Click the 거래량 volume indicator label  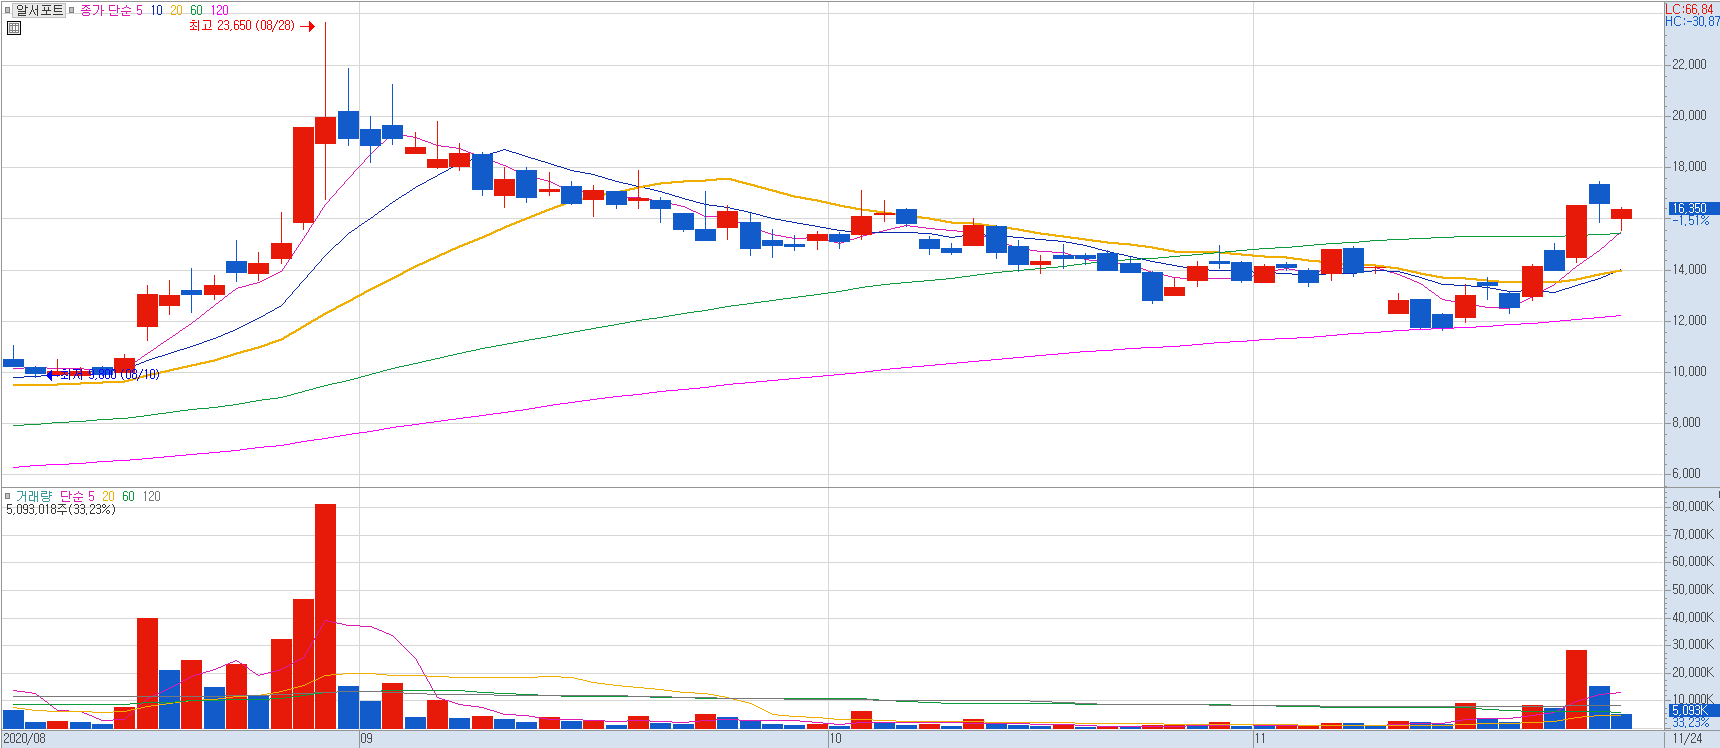coord(34,496)
